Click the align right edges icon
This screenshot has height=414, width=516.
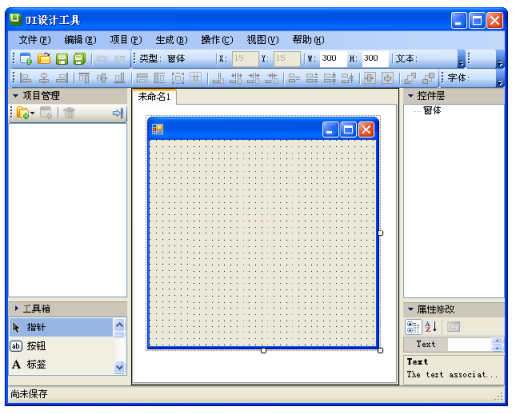[x=62, y=78]
